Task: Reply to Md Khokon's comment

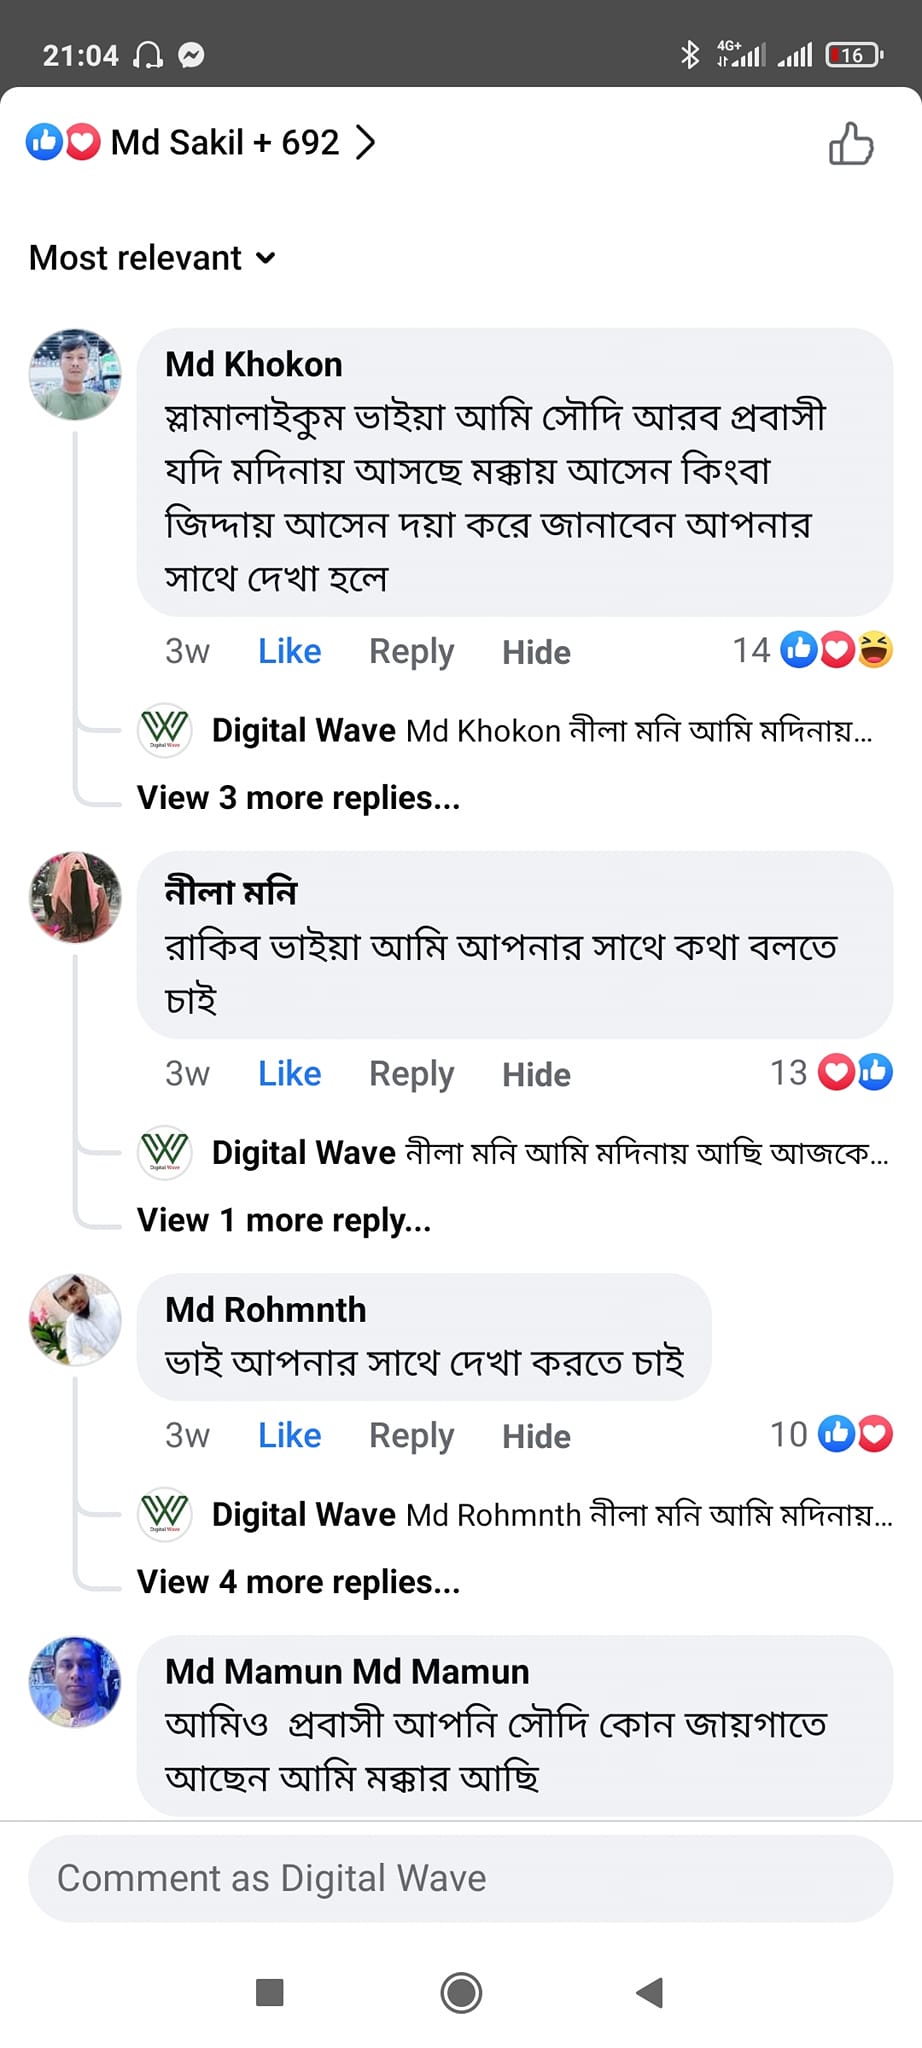Action: pyautogui.click(x=411, y=652)
